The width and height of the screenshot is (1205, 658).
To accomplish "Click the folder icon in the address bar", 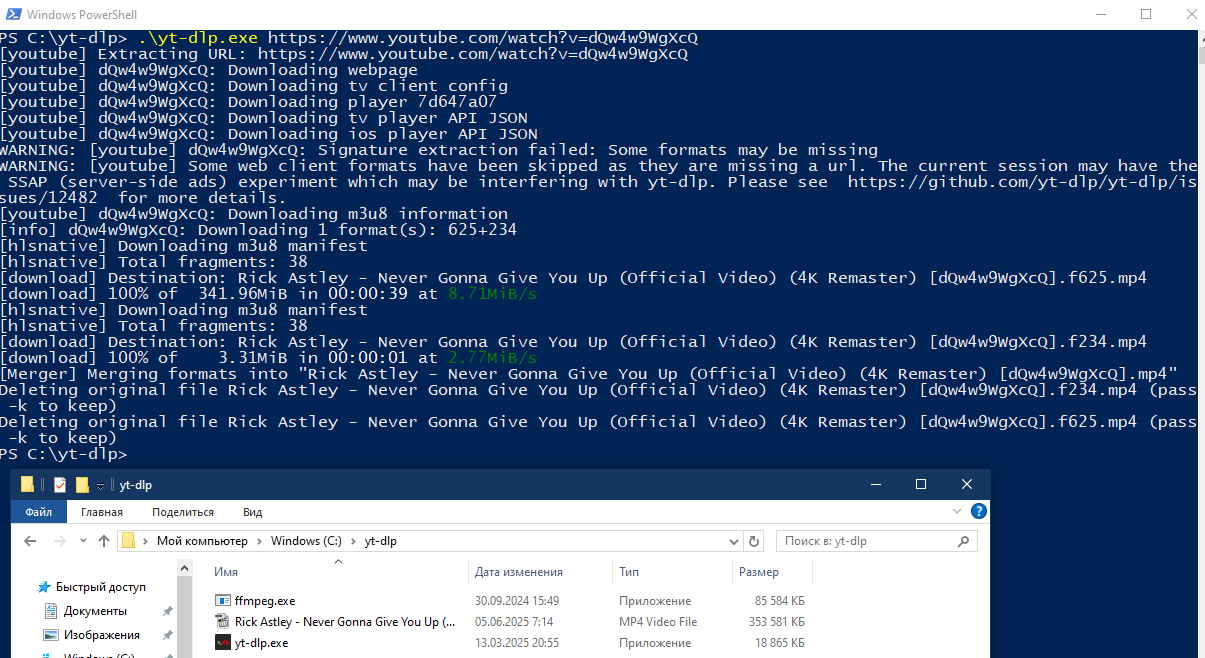I will pyautogui.click(x=128, y=541).
